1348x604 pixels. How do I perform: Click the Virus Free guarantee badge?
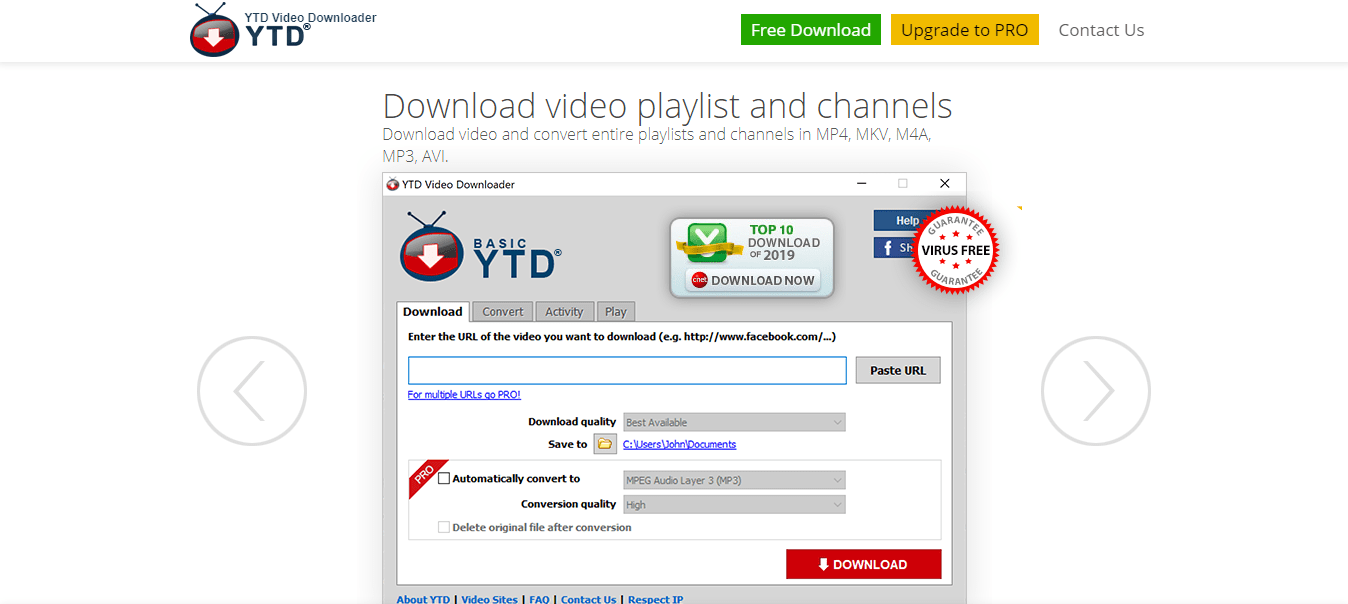(955, 251)
